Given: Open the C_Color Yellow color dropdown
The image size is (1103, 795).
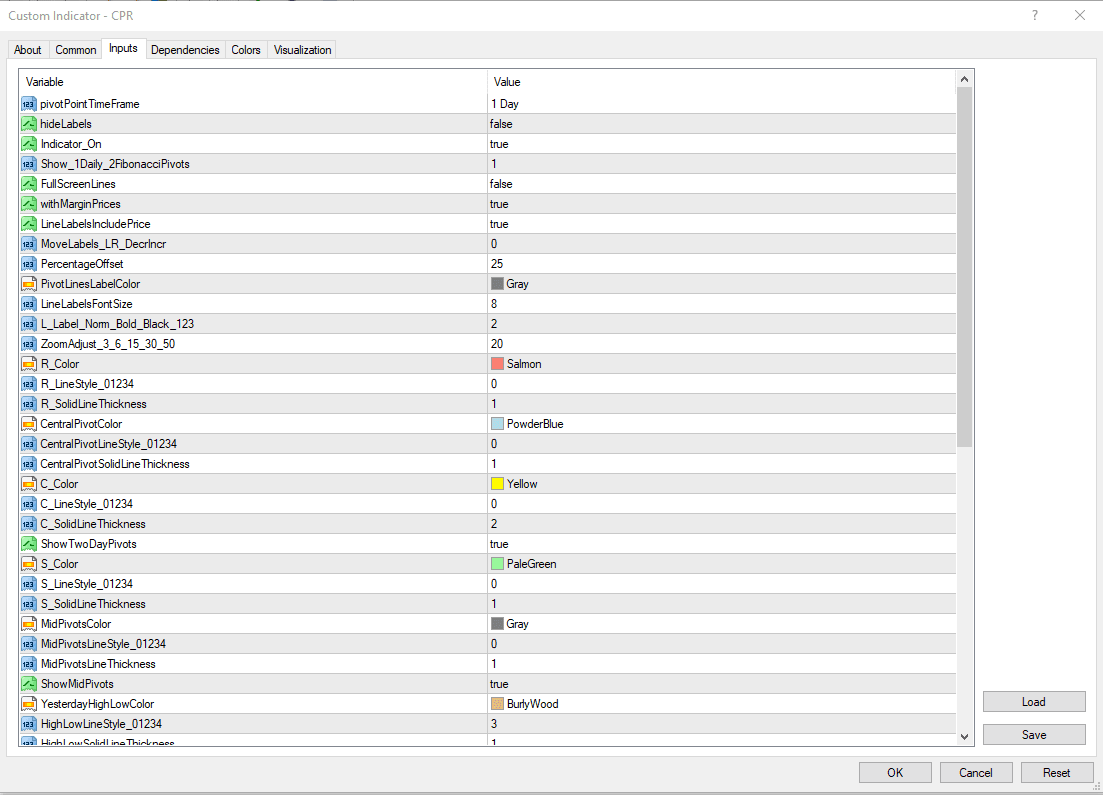Looking at the screenshot, I should click(x=720, y=484).
